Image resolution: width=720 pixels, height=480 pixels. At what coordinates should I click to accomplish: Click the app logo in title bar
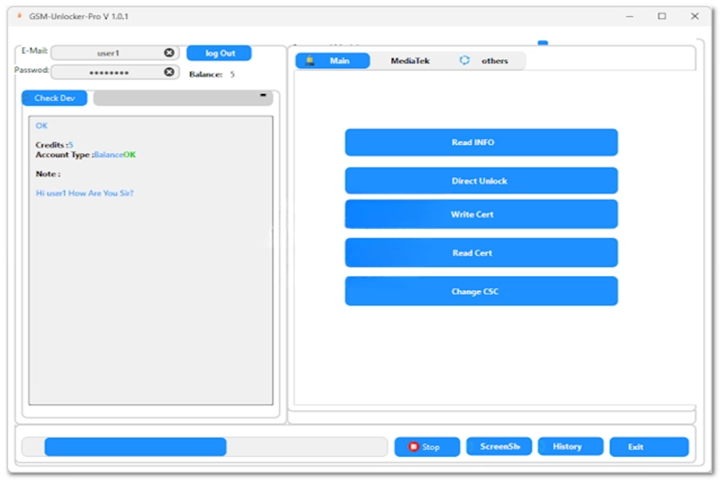19,16
